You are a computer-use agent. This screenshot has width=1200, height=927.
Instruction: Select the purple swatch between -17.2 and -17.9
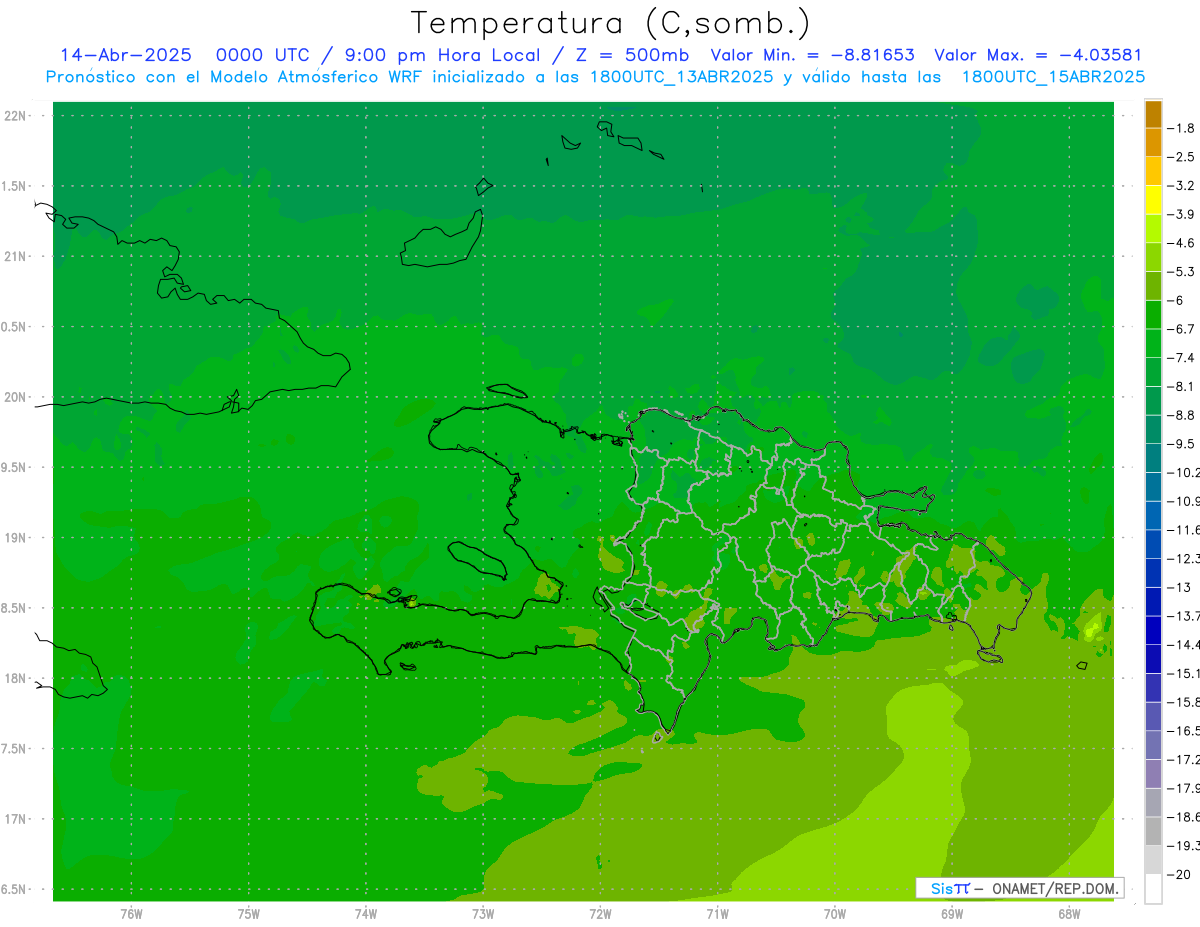pos(1153,774)
